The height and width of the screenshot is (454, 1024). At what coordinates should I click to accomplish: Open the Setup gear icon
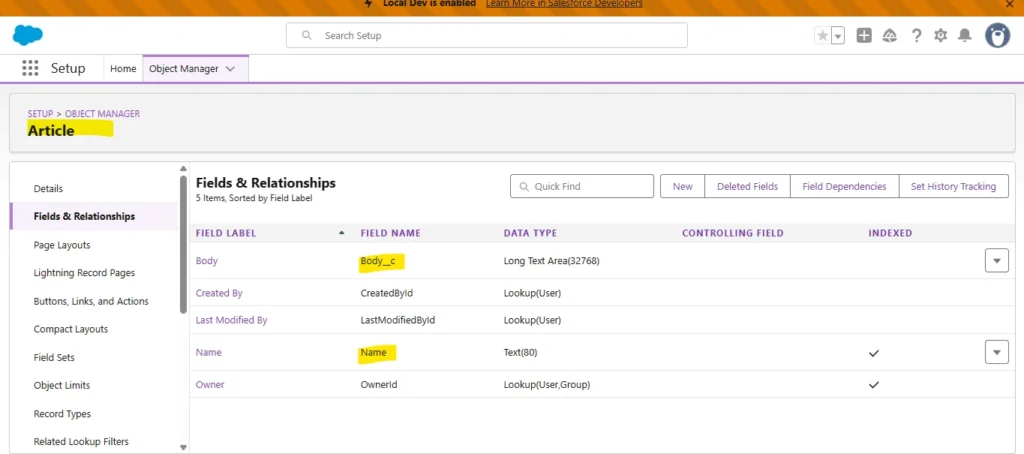click(940, 35)
